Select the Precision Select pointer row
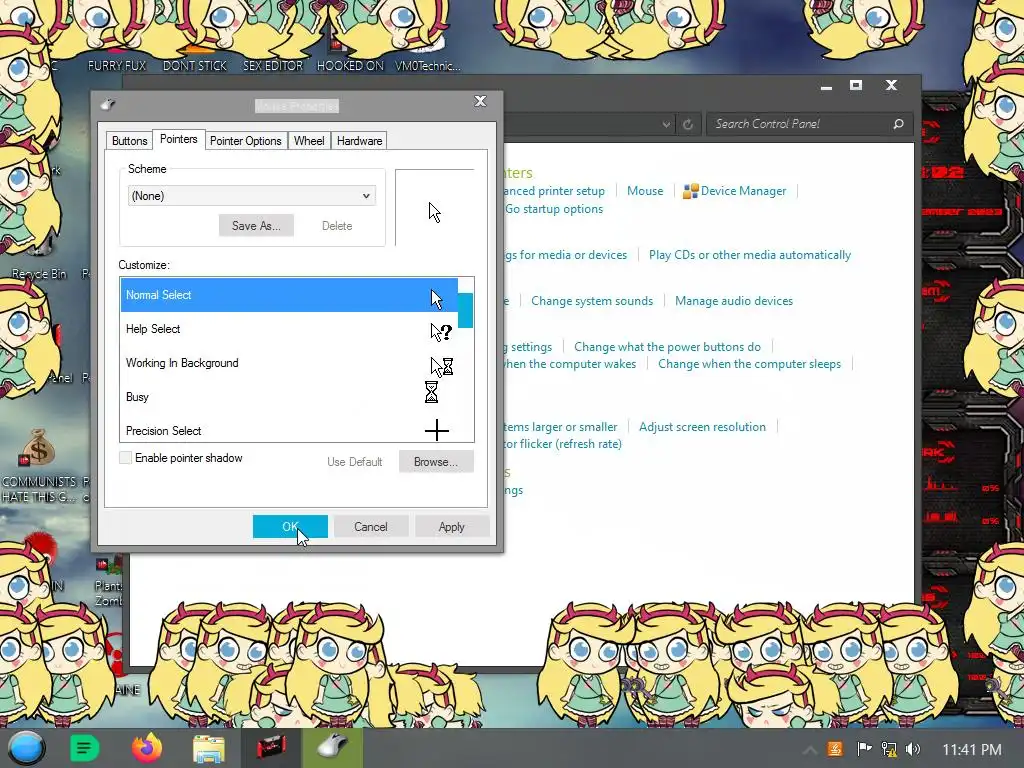 (289, 430)
